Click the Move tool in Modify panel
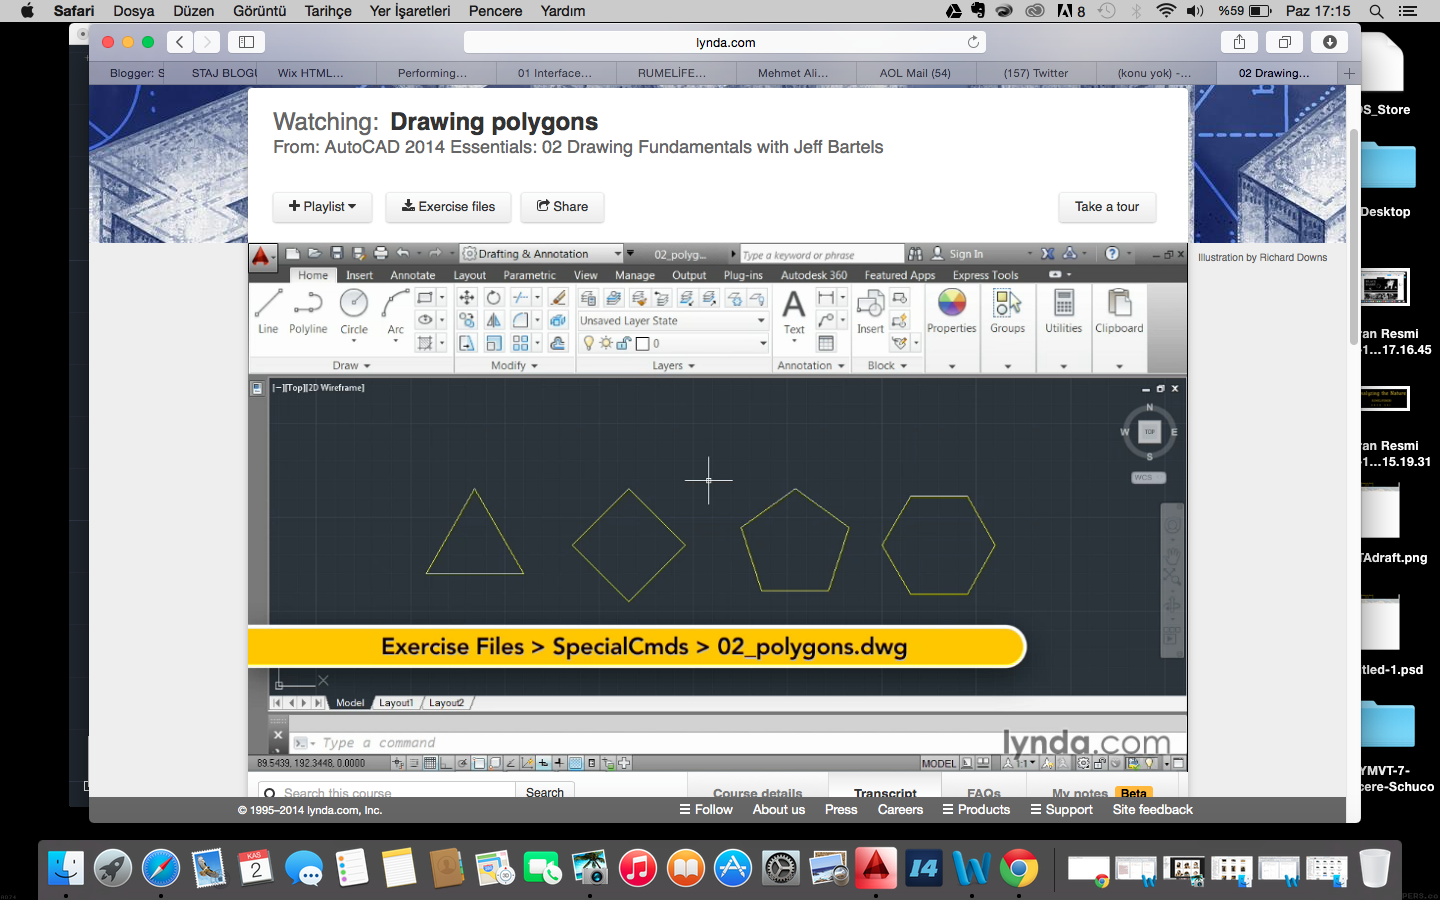The width and height of the screenshot is (1440, 900). (467, 297)
